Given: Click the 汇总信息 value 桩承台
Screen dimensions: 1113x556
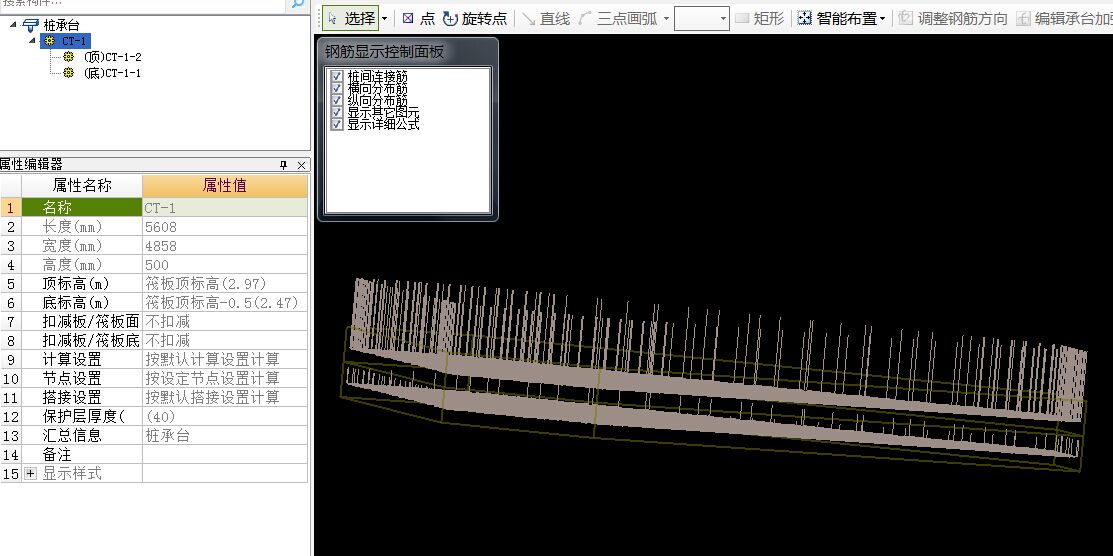Looking at the screenshot, I should pyautogui.click(x=225, y=435).
